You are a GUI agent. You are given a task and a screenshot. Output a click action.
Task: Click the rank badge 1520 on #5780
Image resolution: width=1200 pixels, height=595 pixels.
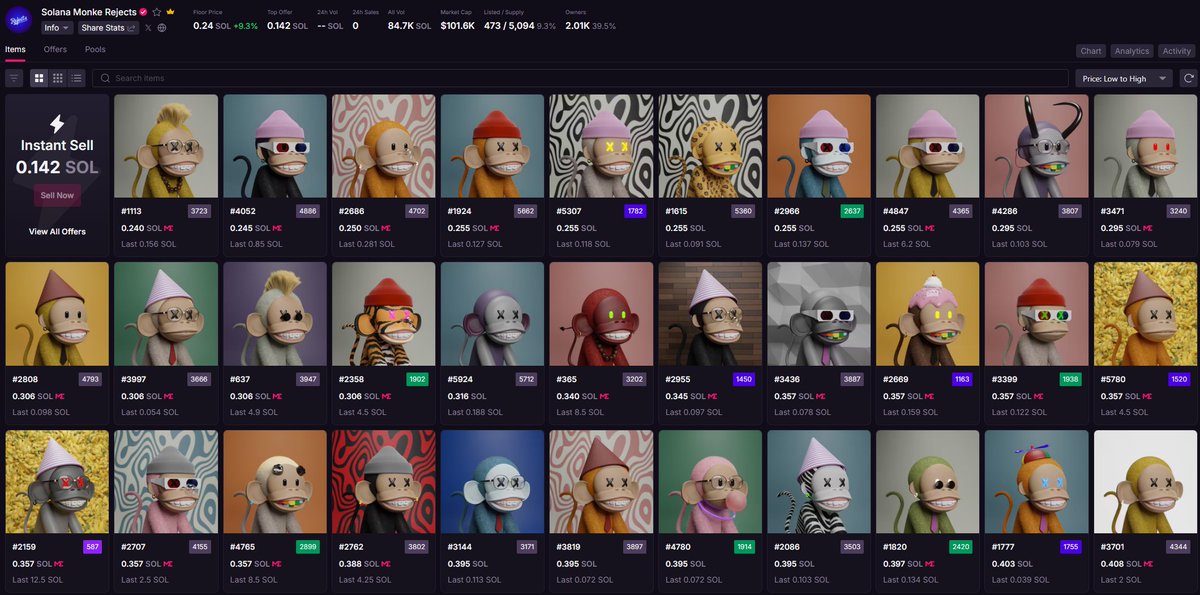tap(1180, 379)
